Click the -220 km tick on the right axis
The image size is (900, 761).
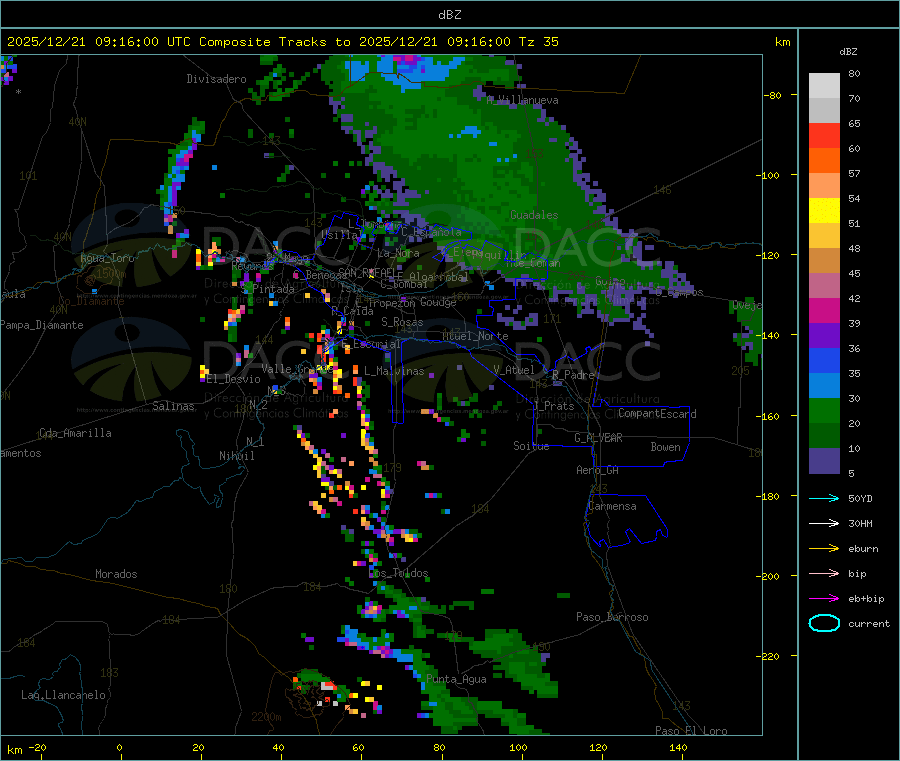pos(769,657)
